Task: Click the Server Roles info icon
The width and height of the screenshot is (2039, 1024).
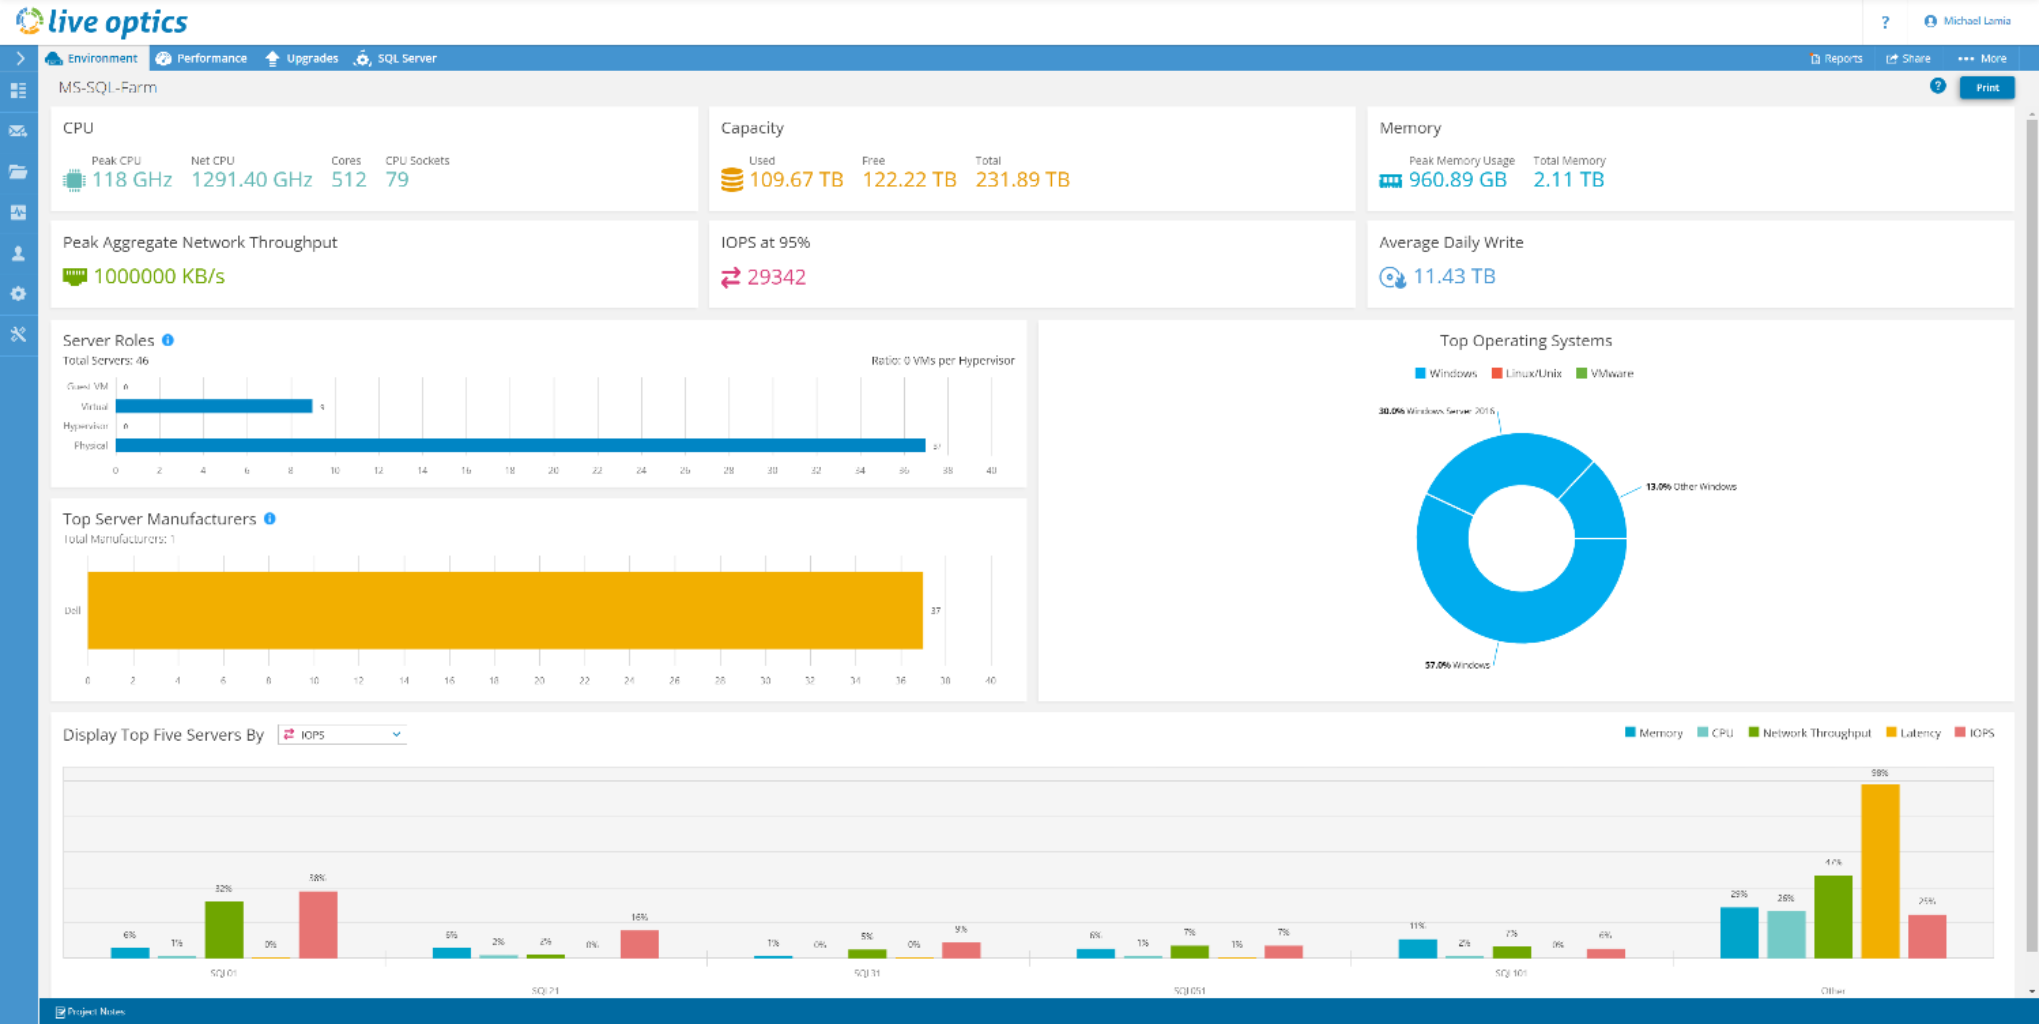Action: (x=168, y=340)
